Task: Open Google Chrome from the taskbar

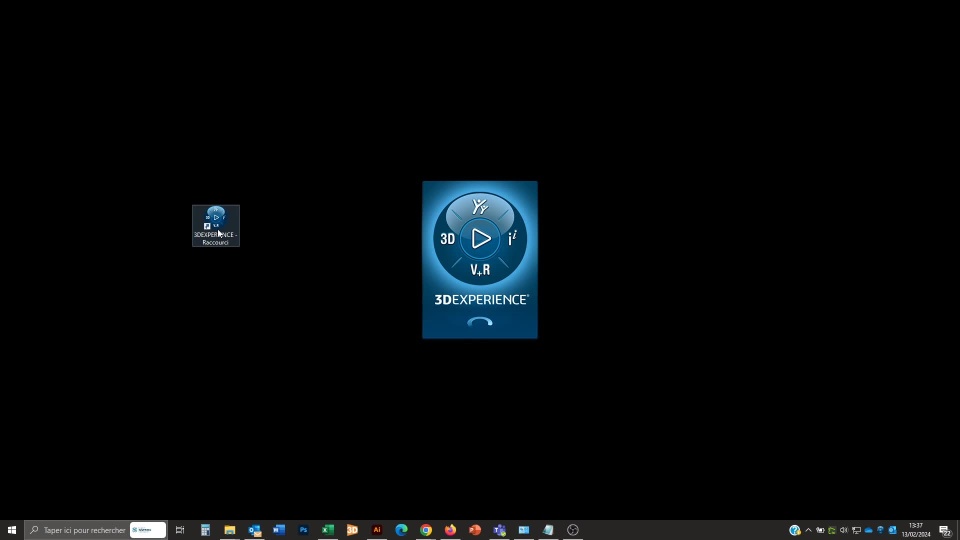Action: (x=426, y=530)
